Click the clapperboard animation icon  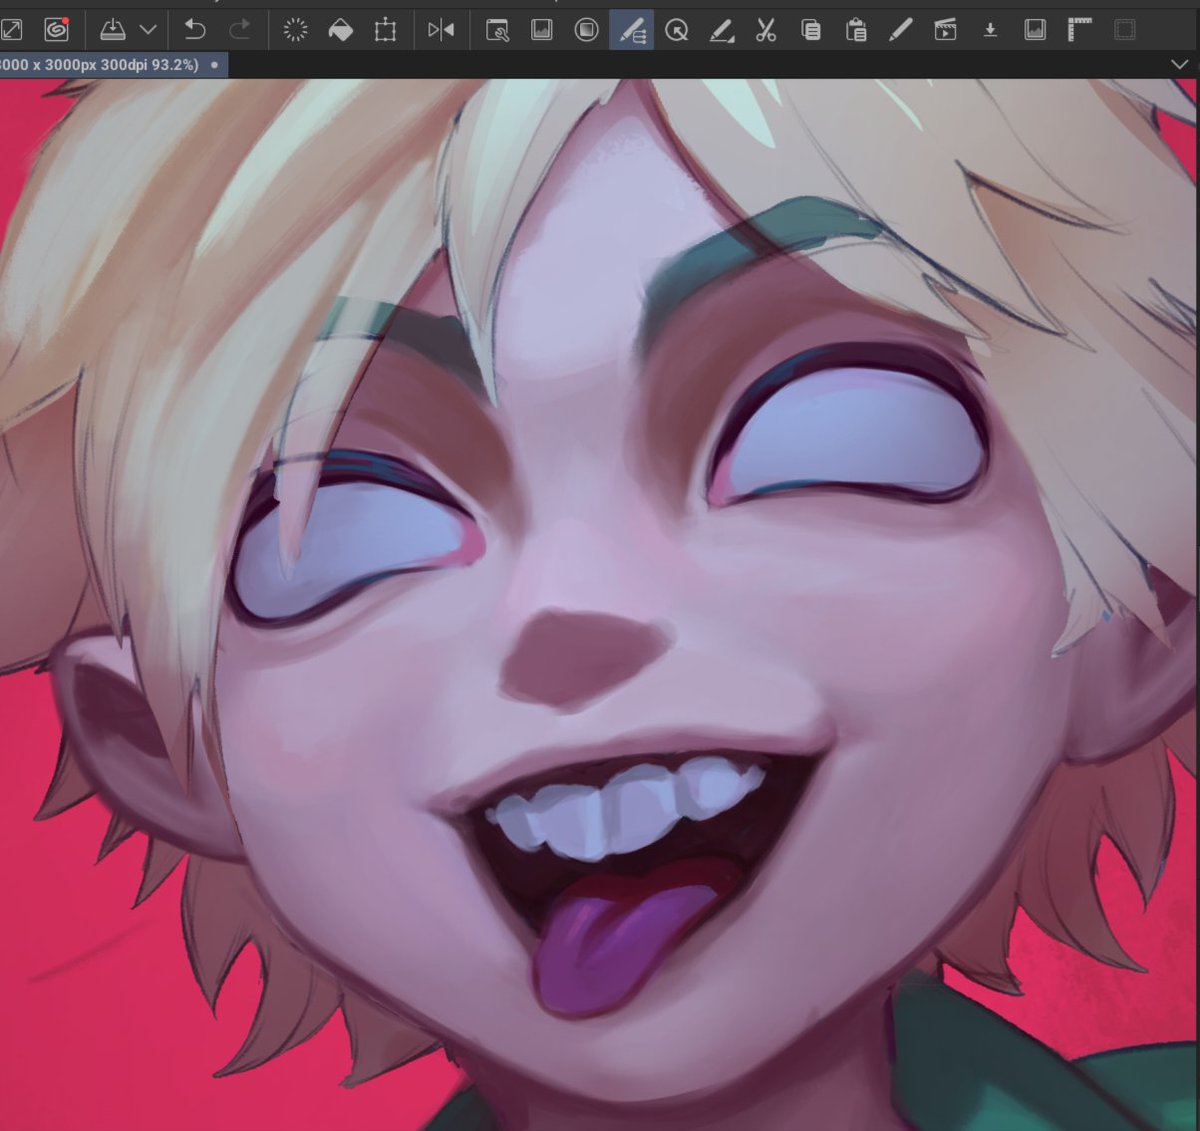tap(945, 30)
